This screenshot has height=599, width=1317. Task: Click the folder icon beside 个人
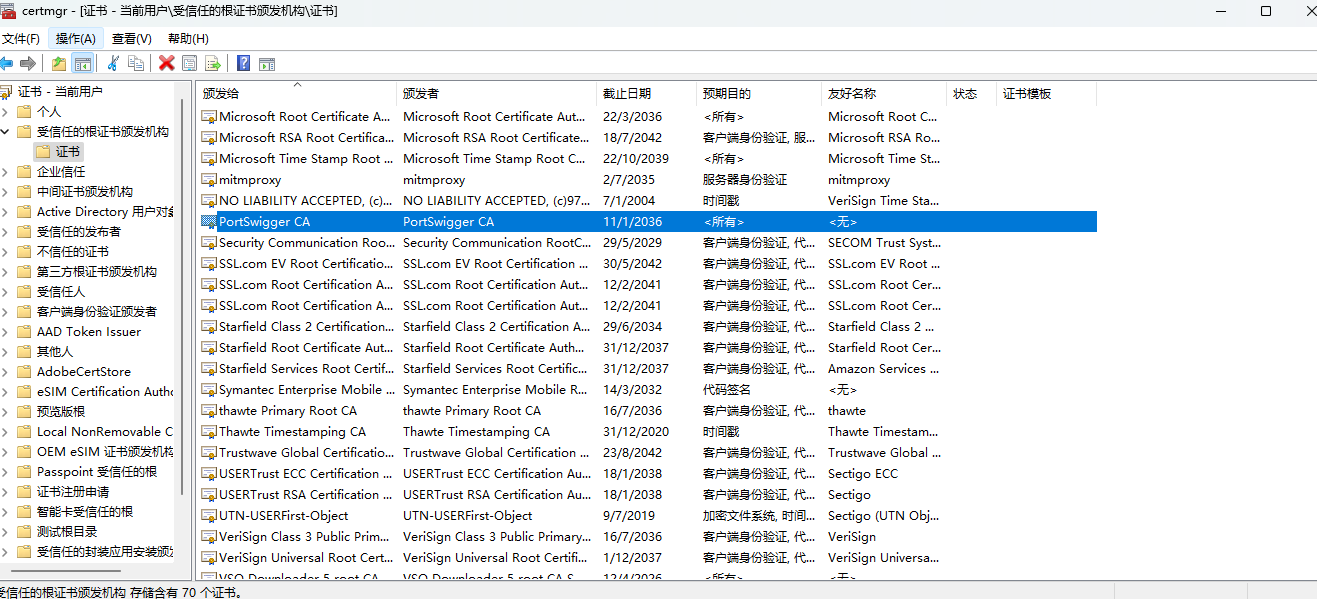click(24, 111)
